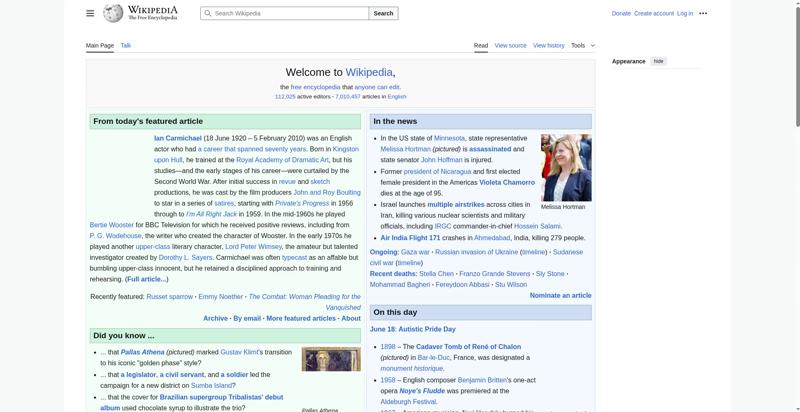800x412 pixels.
Task: Click the Violeta Chamorro link
Action: click(507, 183)
